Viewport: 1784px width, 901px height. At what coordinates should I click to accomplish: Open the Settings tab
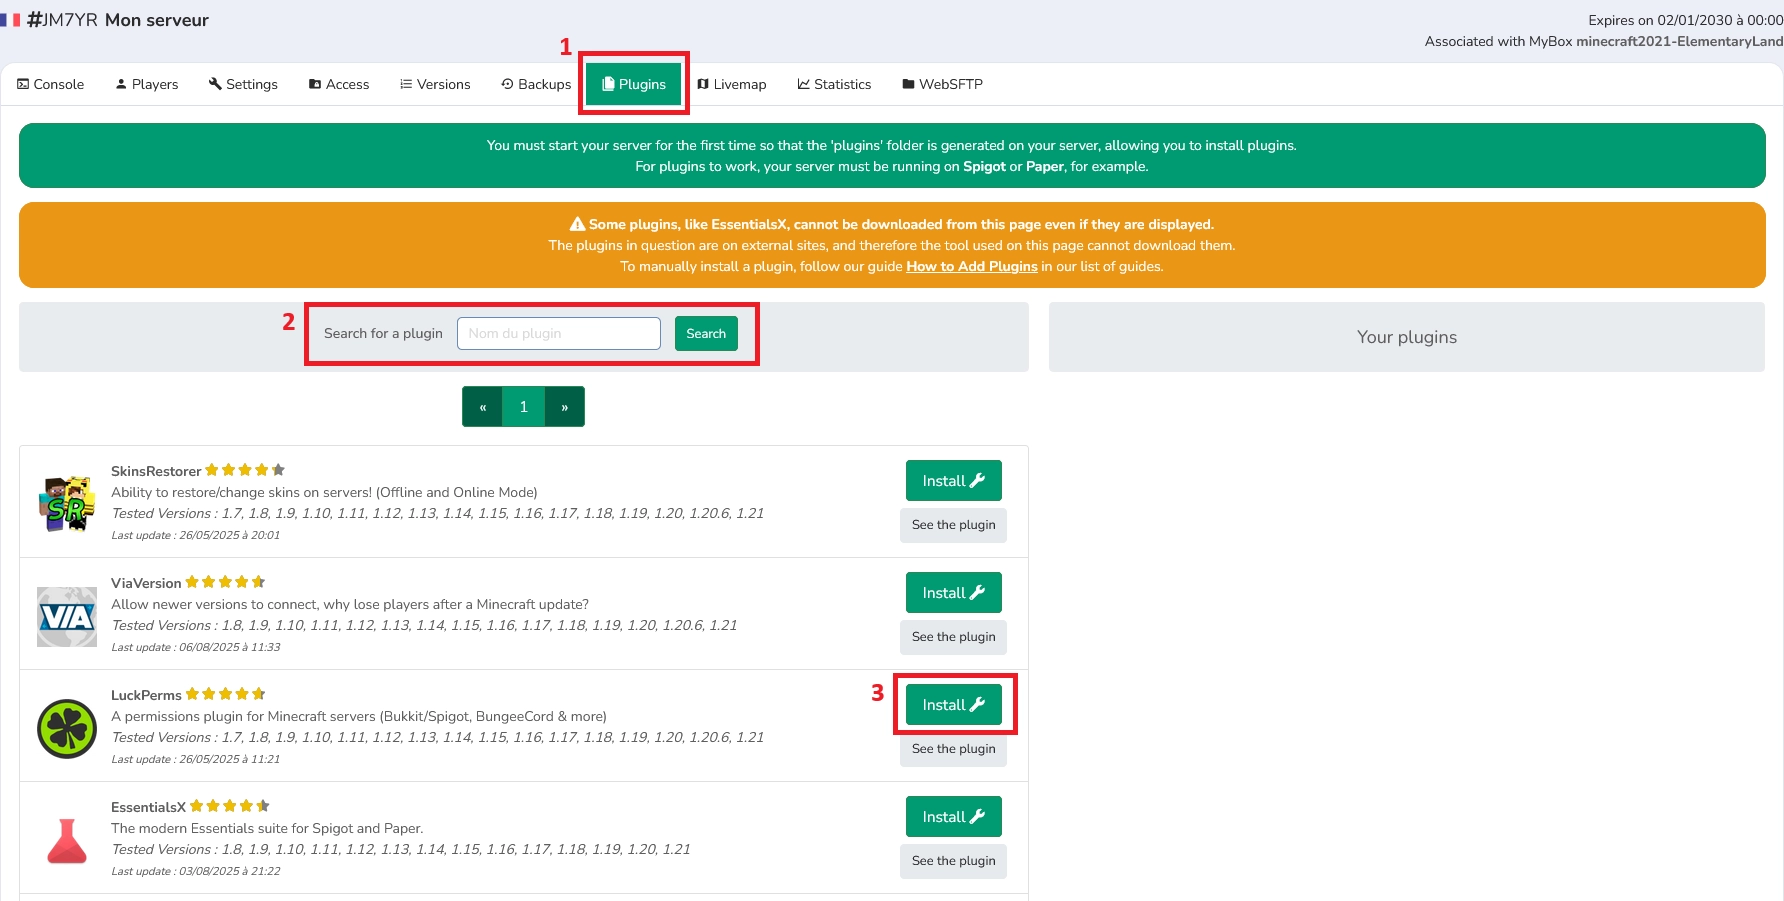[243, 84]
